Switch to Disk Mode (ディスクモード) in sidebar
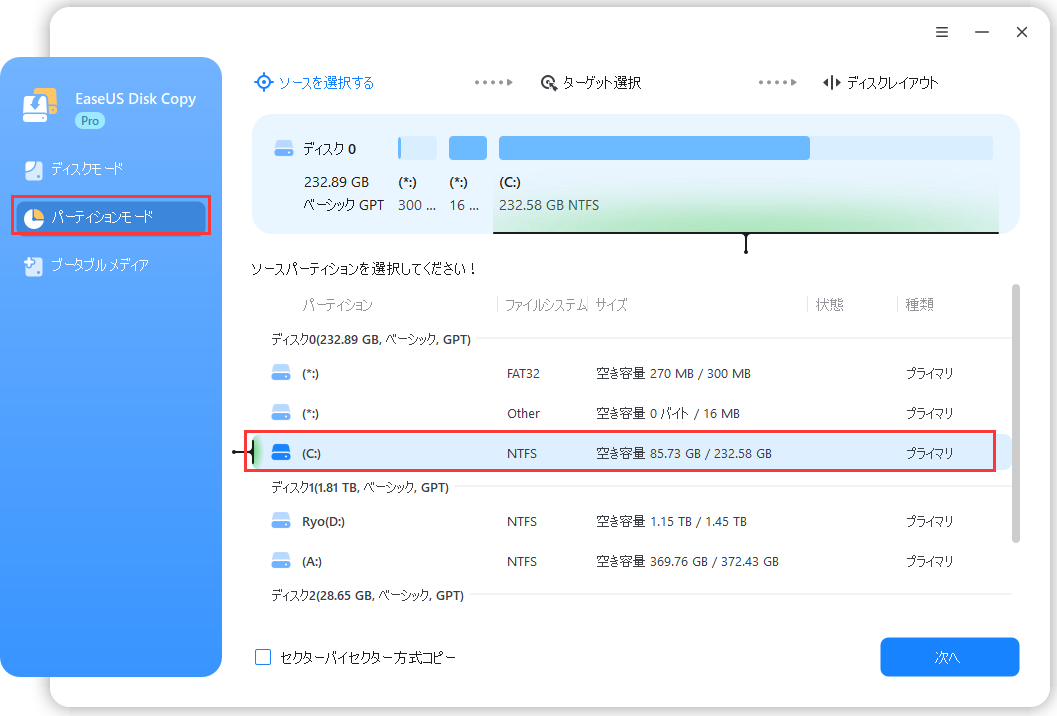Image resolution: width=1057 pixels, height=716 pixels. (x=88, y=169)
